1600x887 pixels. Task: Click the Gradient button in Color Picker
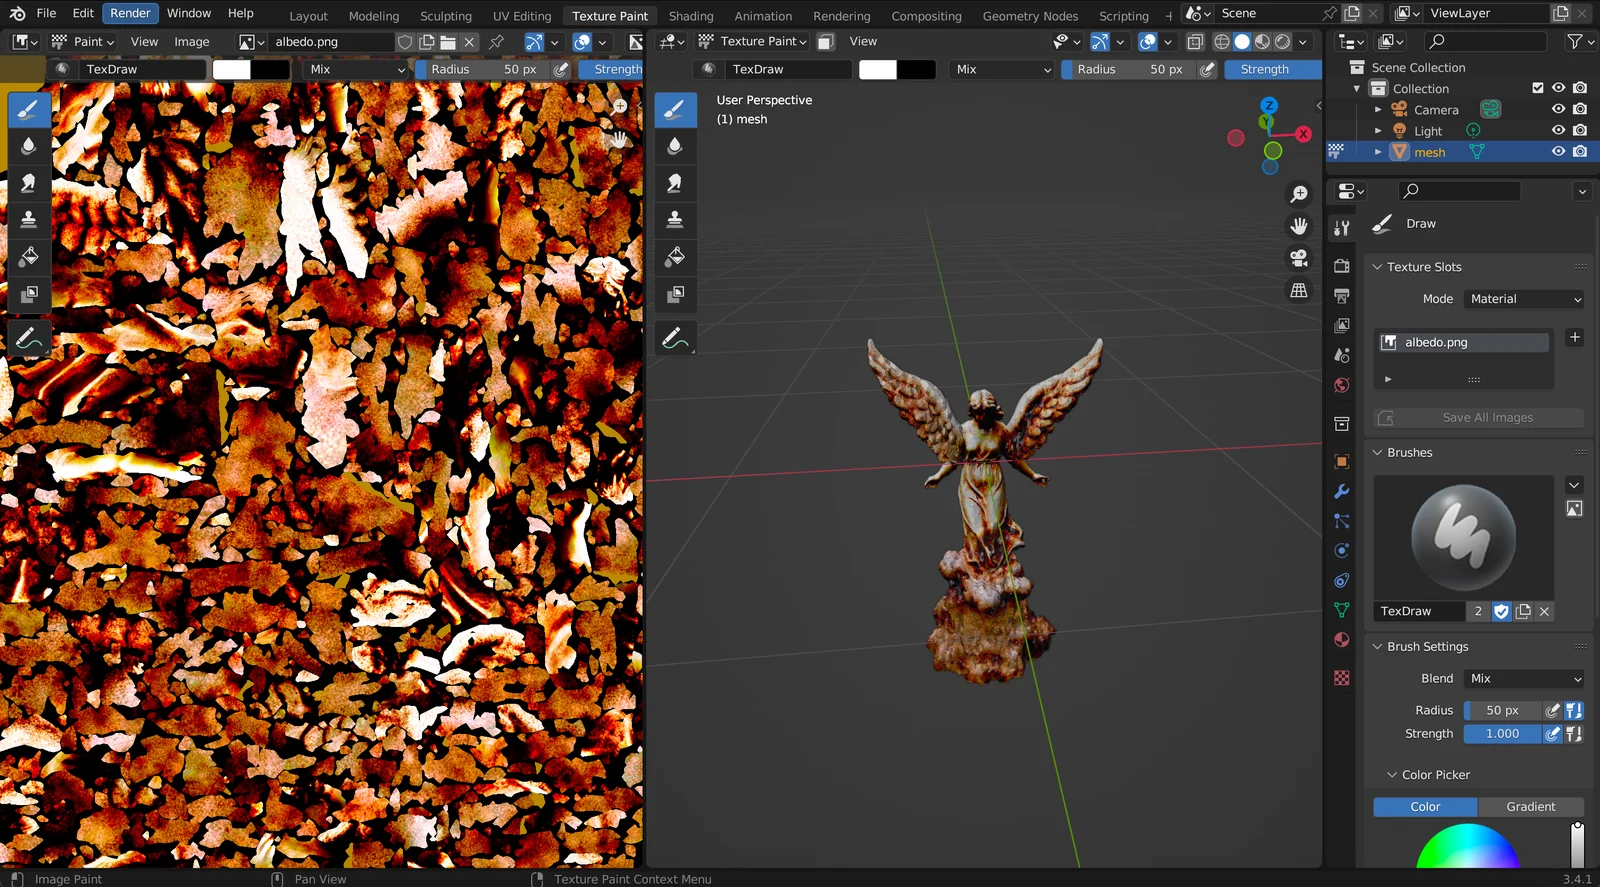pos(1531,807)
